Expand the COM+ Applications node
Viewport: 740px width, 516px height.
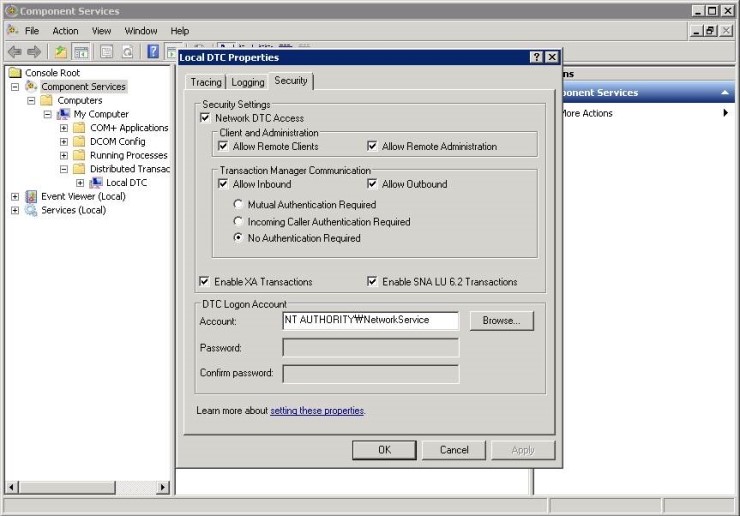coord(64,127)
